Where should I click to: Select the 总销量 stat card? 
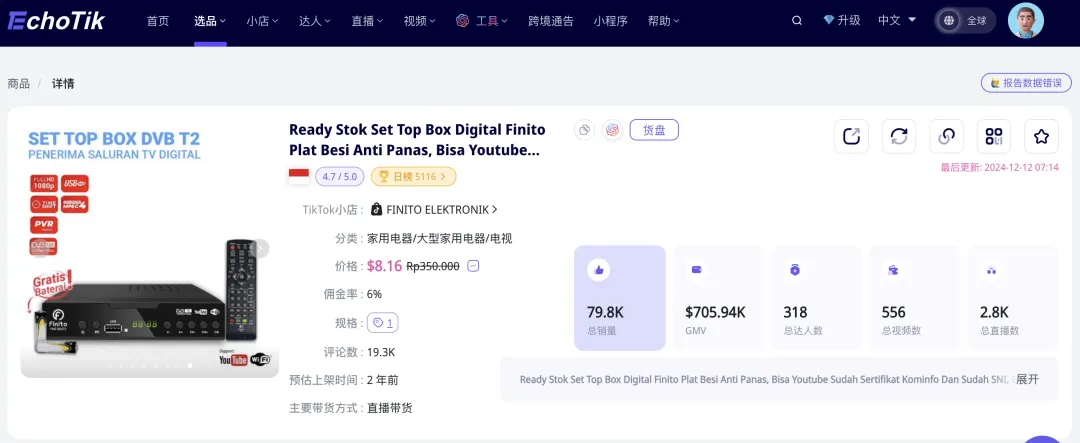coord(619,298)
